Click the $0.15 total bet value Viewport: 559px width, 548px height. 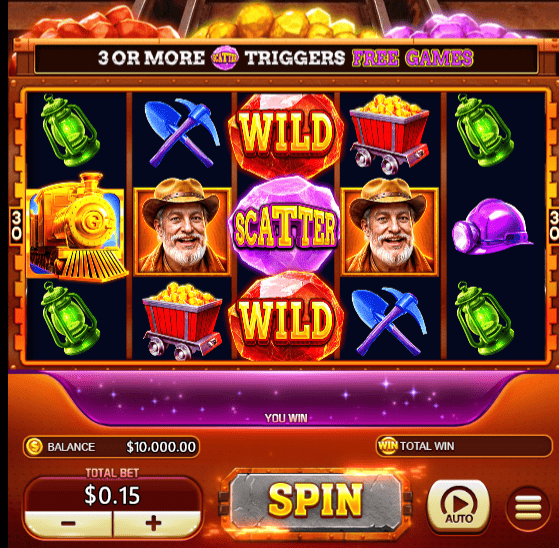(x=112, y=495)
